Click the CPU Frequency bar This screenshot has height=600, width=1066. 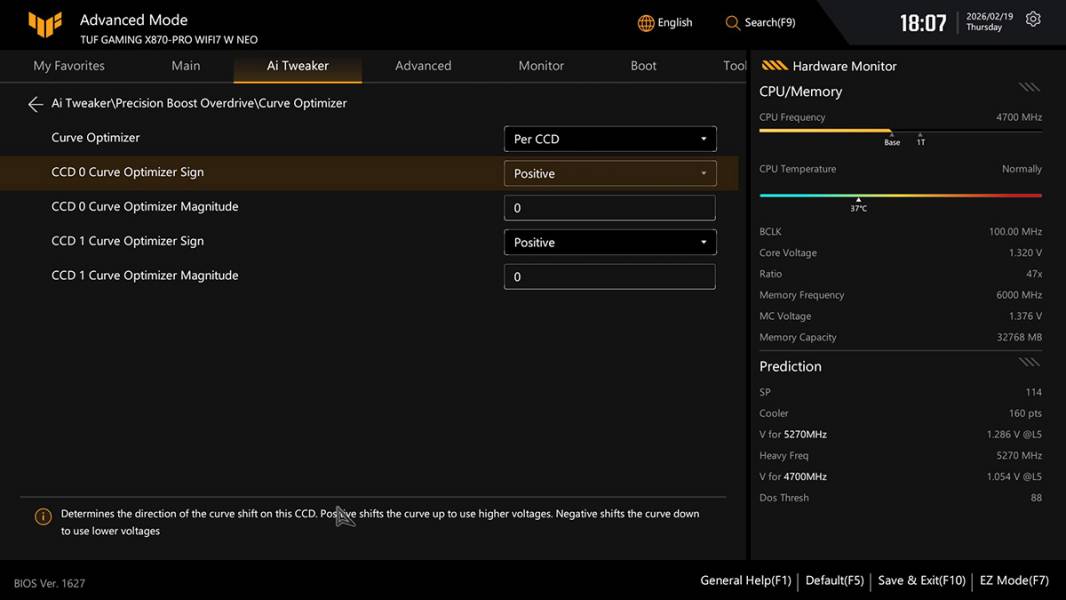[900, 131]
